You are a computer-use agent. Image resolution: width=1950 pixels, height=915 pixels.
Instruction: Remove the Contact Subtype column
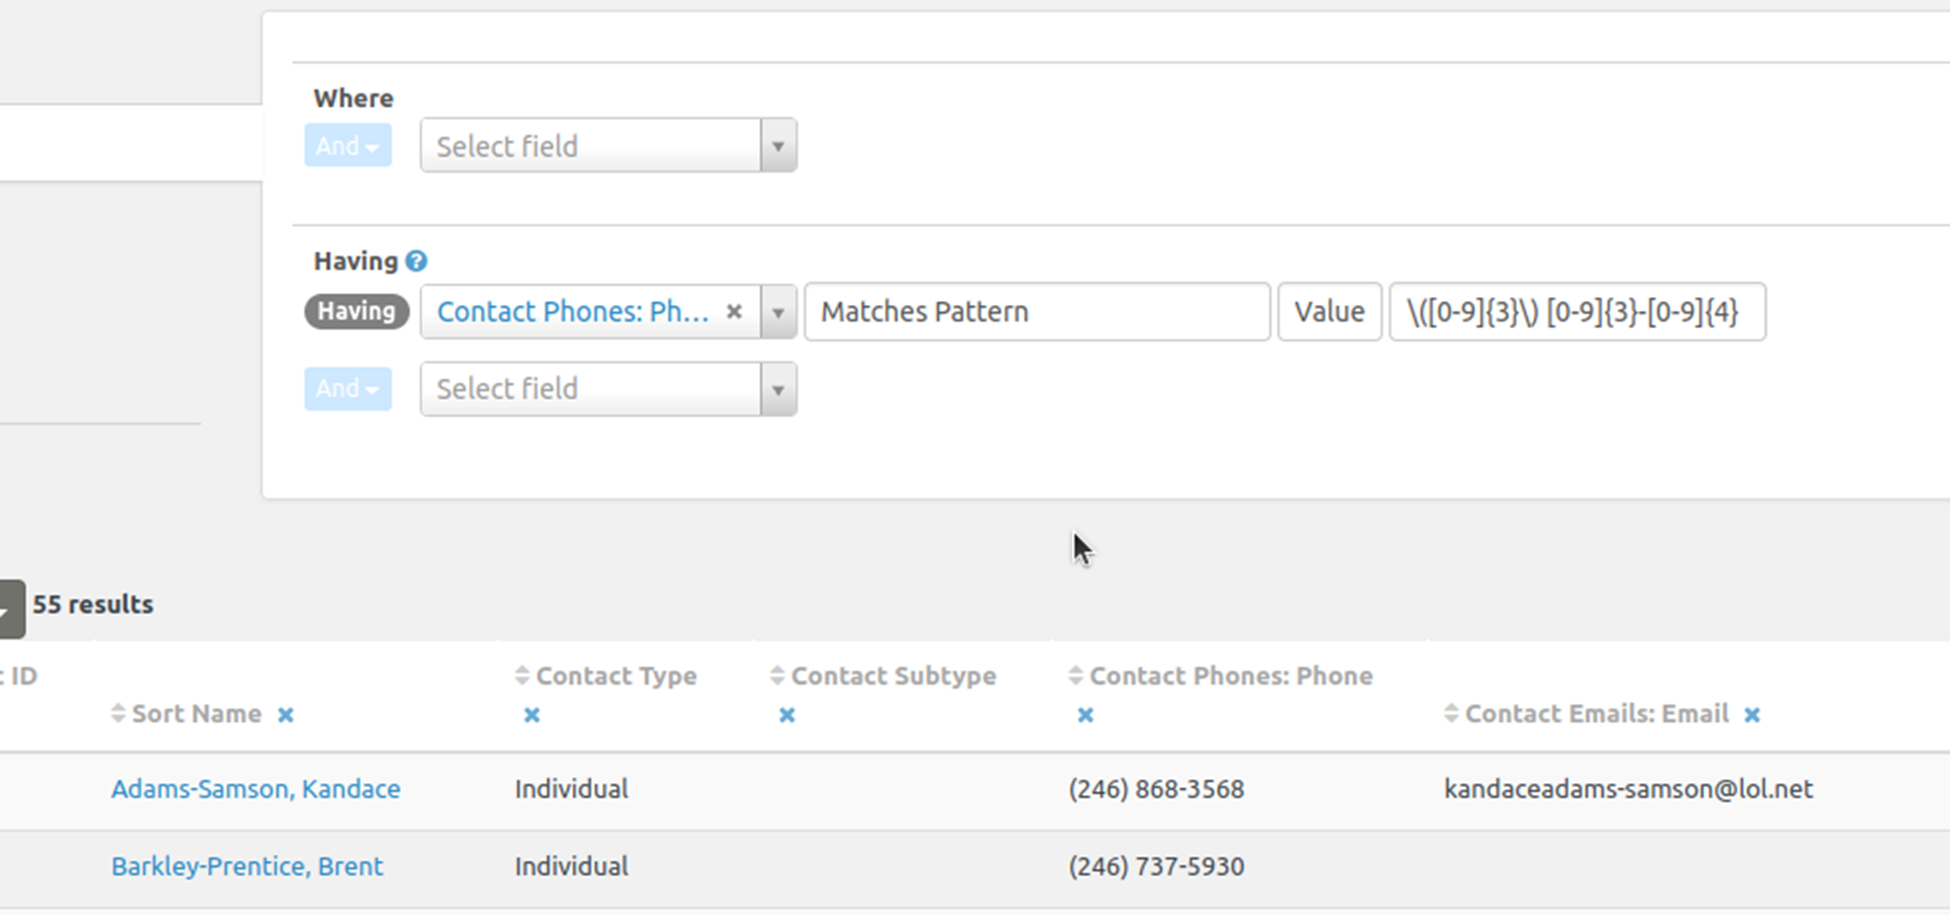coord(787,715)
